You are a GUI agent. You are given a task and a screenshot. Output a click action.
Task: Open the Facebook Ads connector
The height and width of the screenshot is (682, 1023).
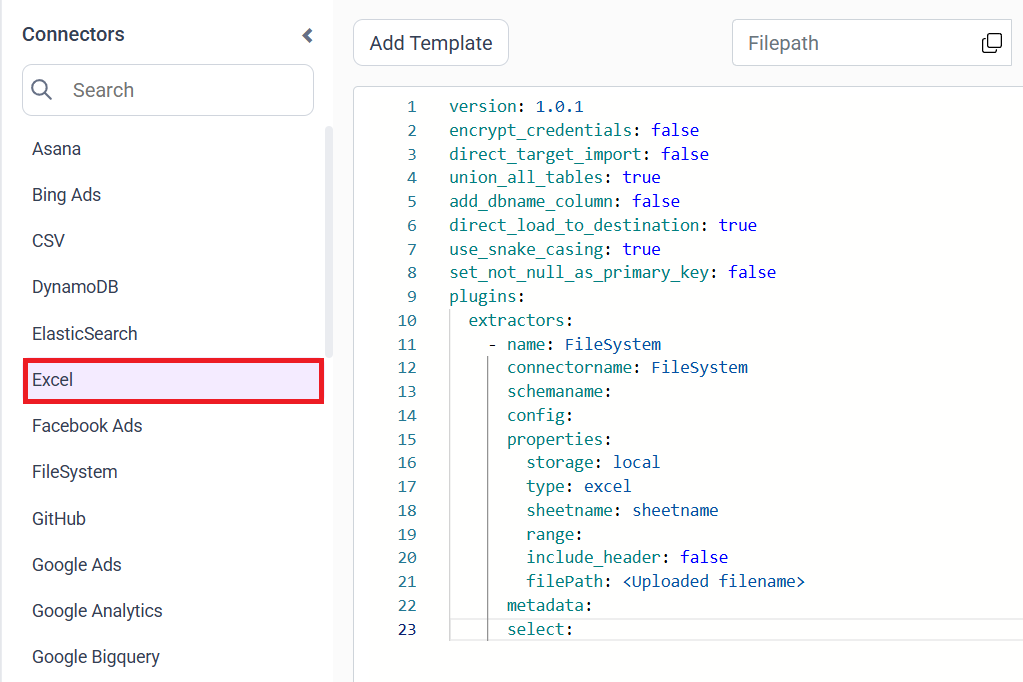87,426
